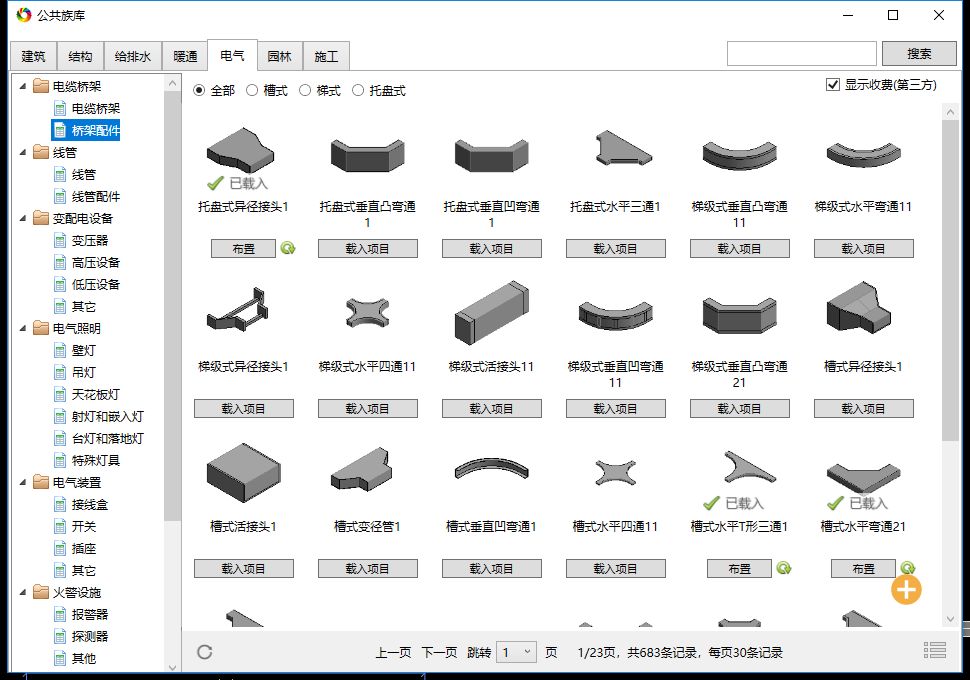The height and width of the screenshot is (680, 970).
Task: Click the content scrollbar down arrow
Action: [950, 619]
